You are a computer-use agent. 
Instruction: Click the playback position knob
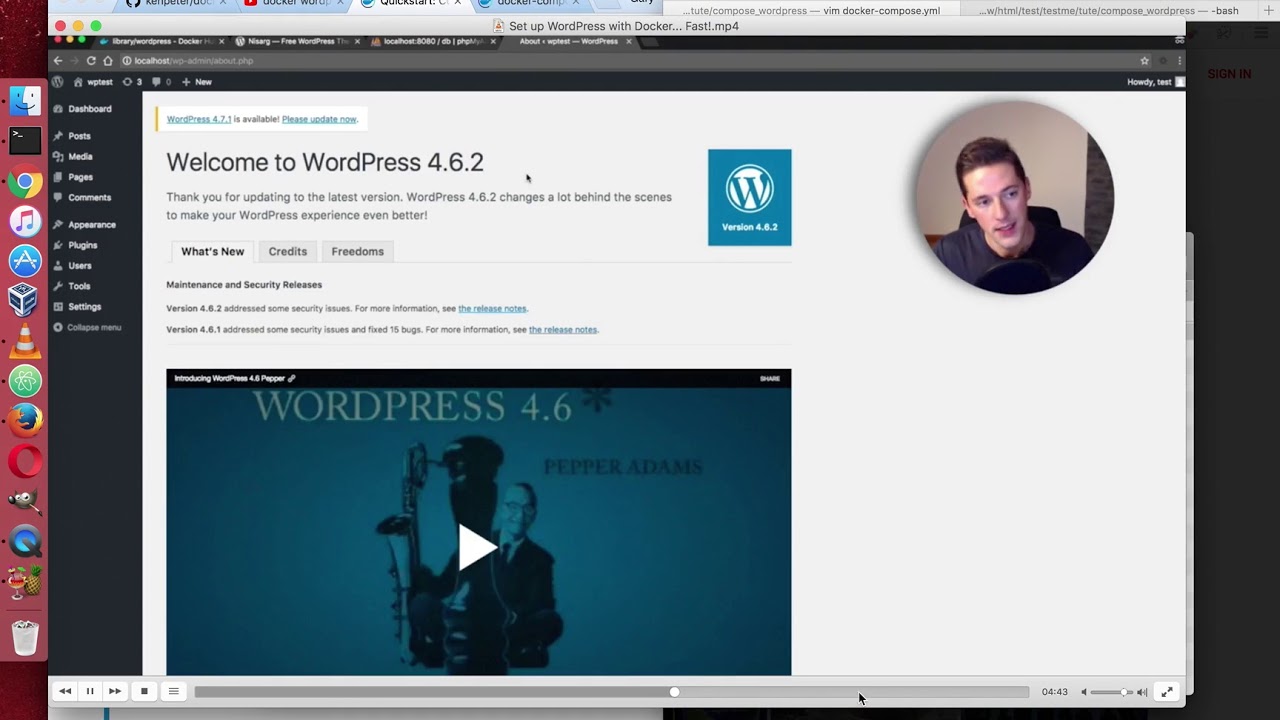tap(674, 692)
